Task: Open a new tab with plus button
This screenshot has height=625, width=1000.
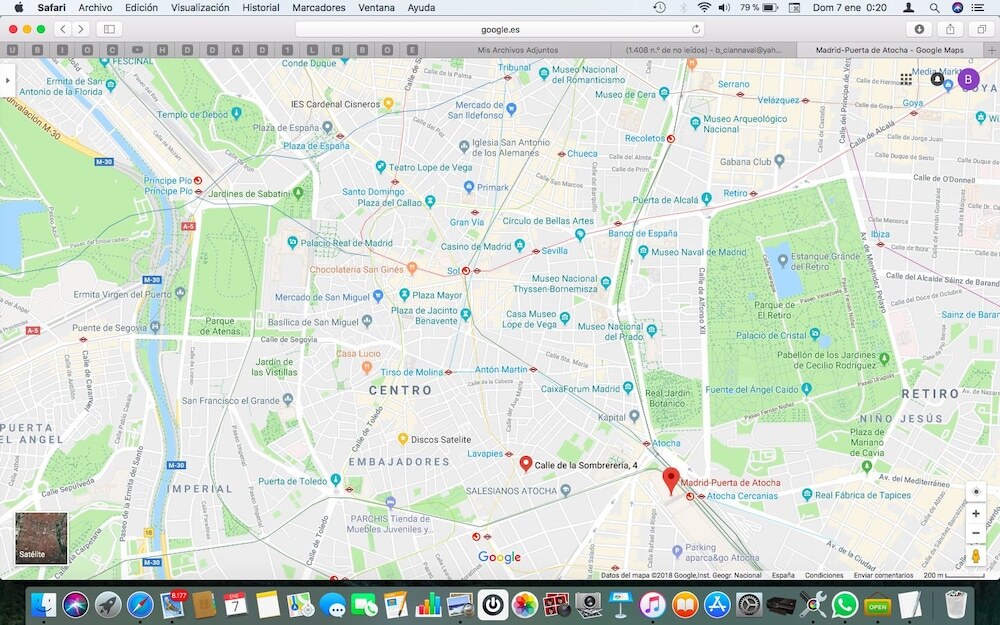Action: coord(991,49)
